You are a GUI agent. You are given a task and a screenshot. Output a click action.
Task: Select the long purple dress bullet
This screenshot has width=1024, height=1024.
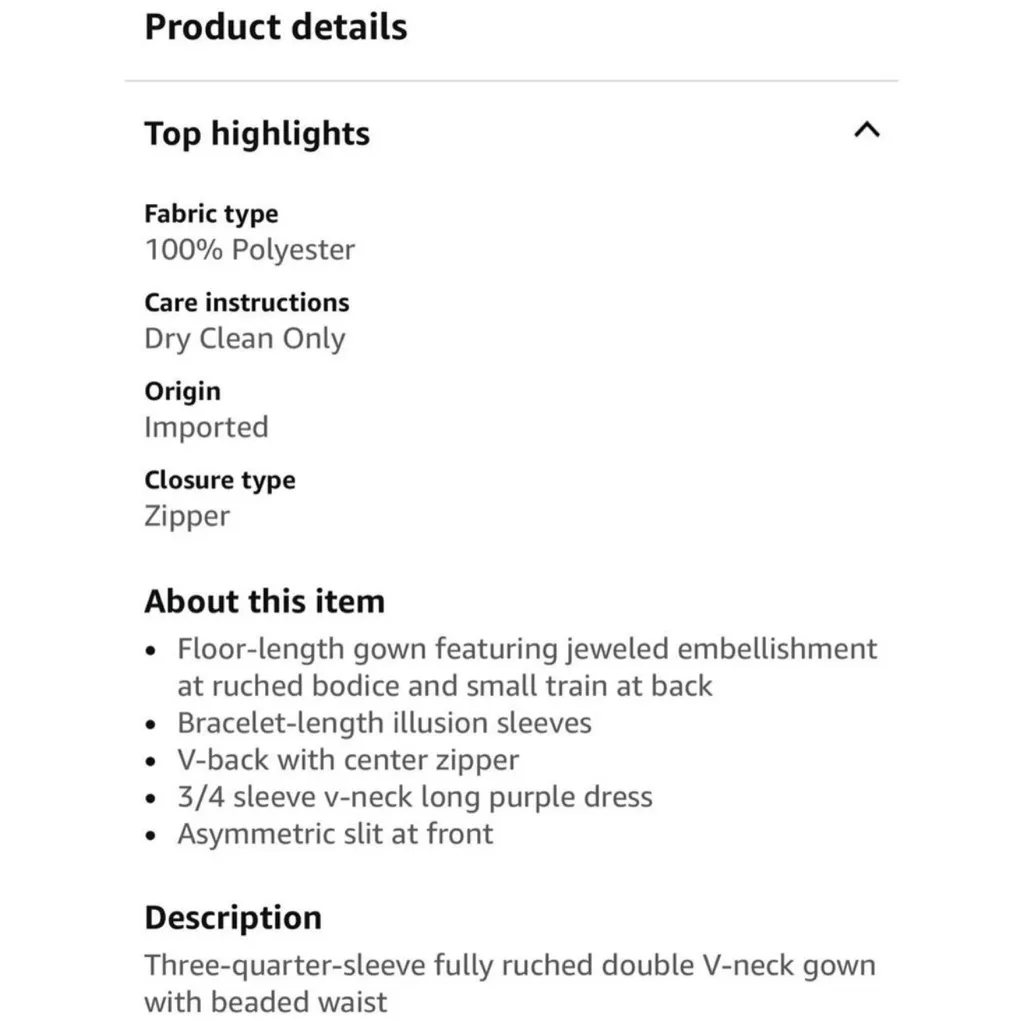414,797
